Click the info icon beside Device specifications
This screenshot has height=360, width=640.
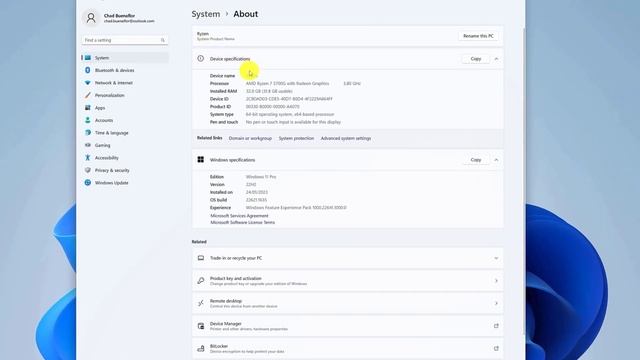(x=200, y=59)
